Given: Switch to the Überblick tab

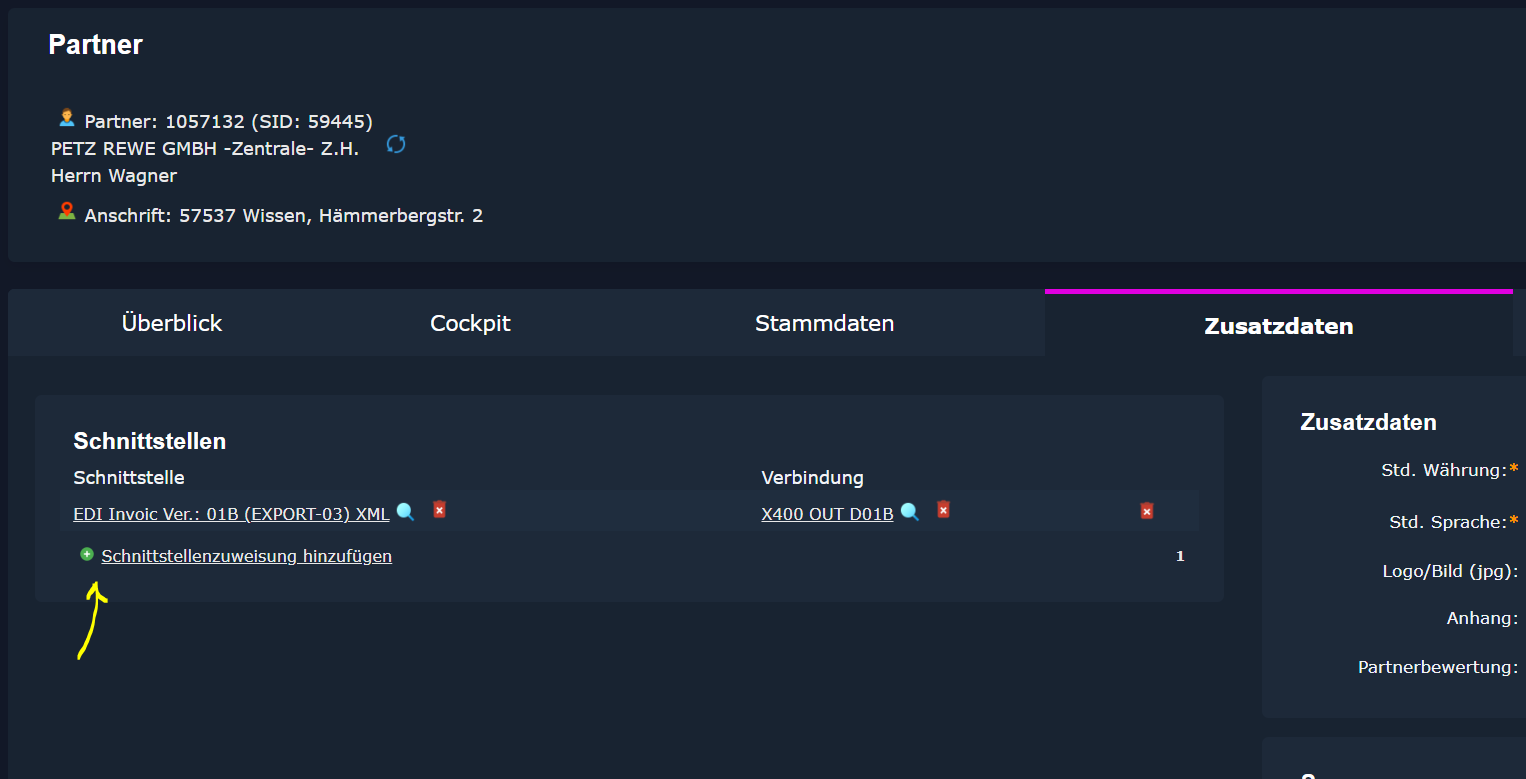Looking at the screenshot, I should pyautogui.click(x=172, y=323).
